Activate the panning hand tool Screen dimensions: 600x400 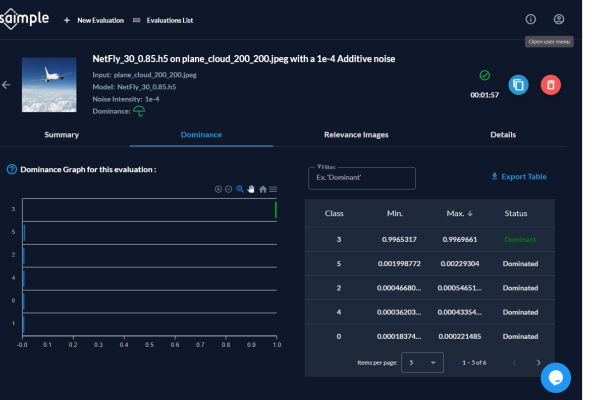coord(251,189)
